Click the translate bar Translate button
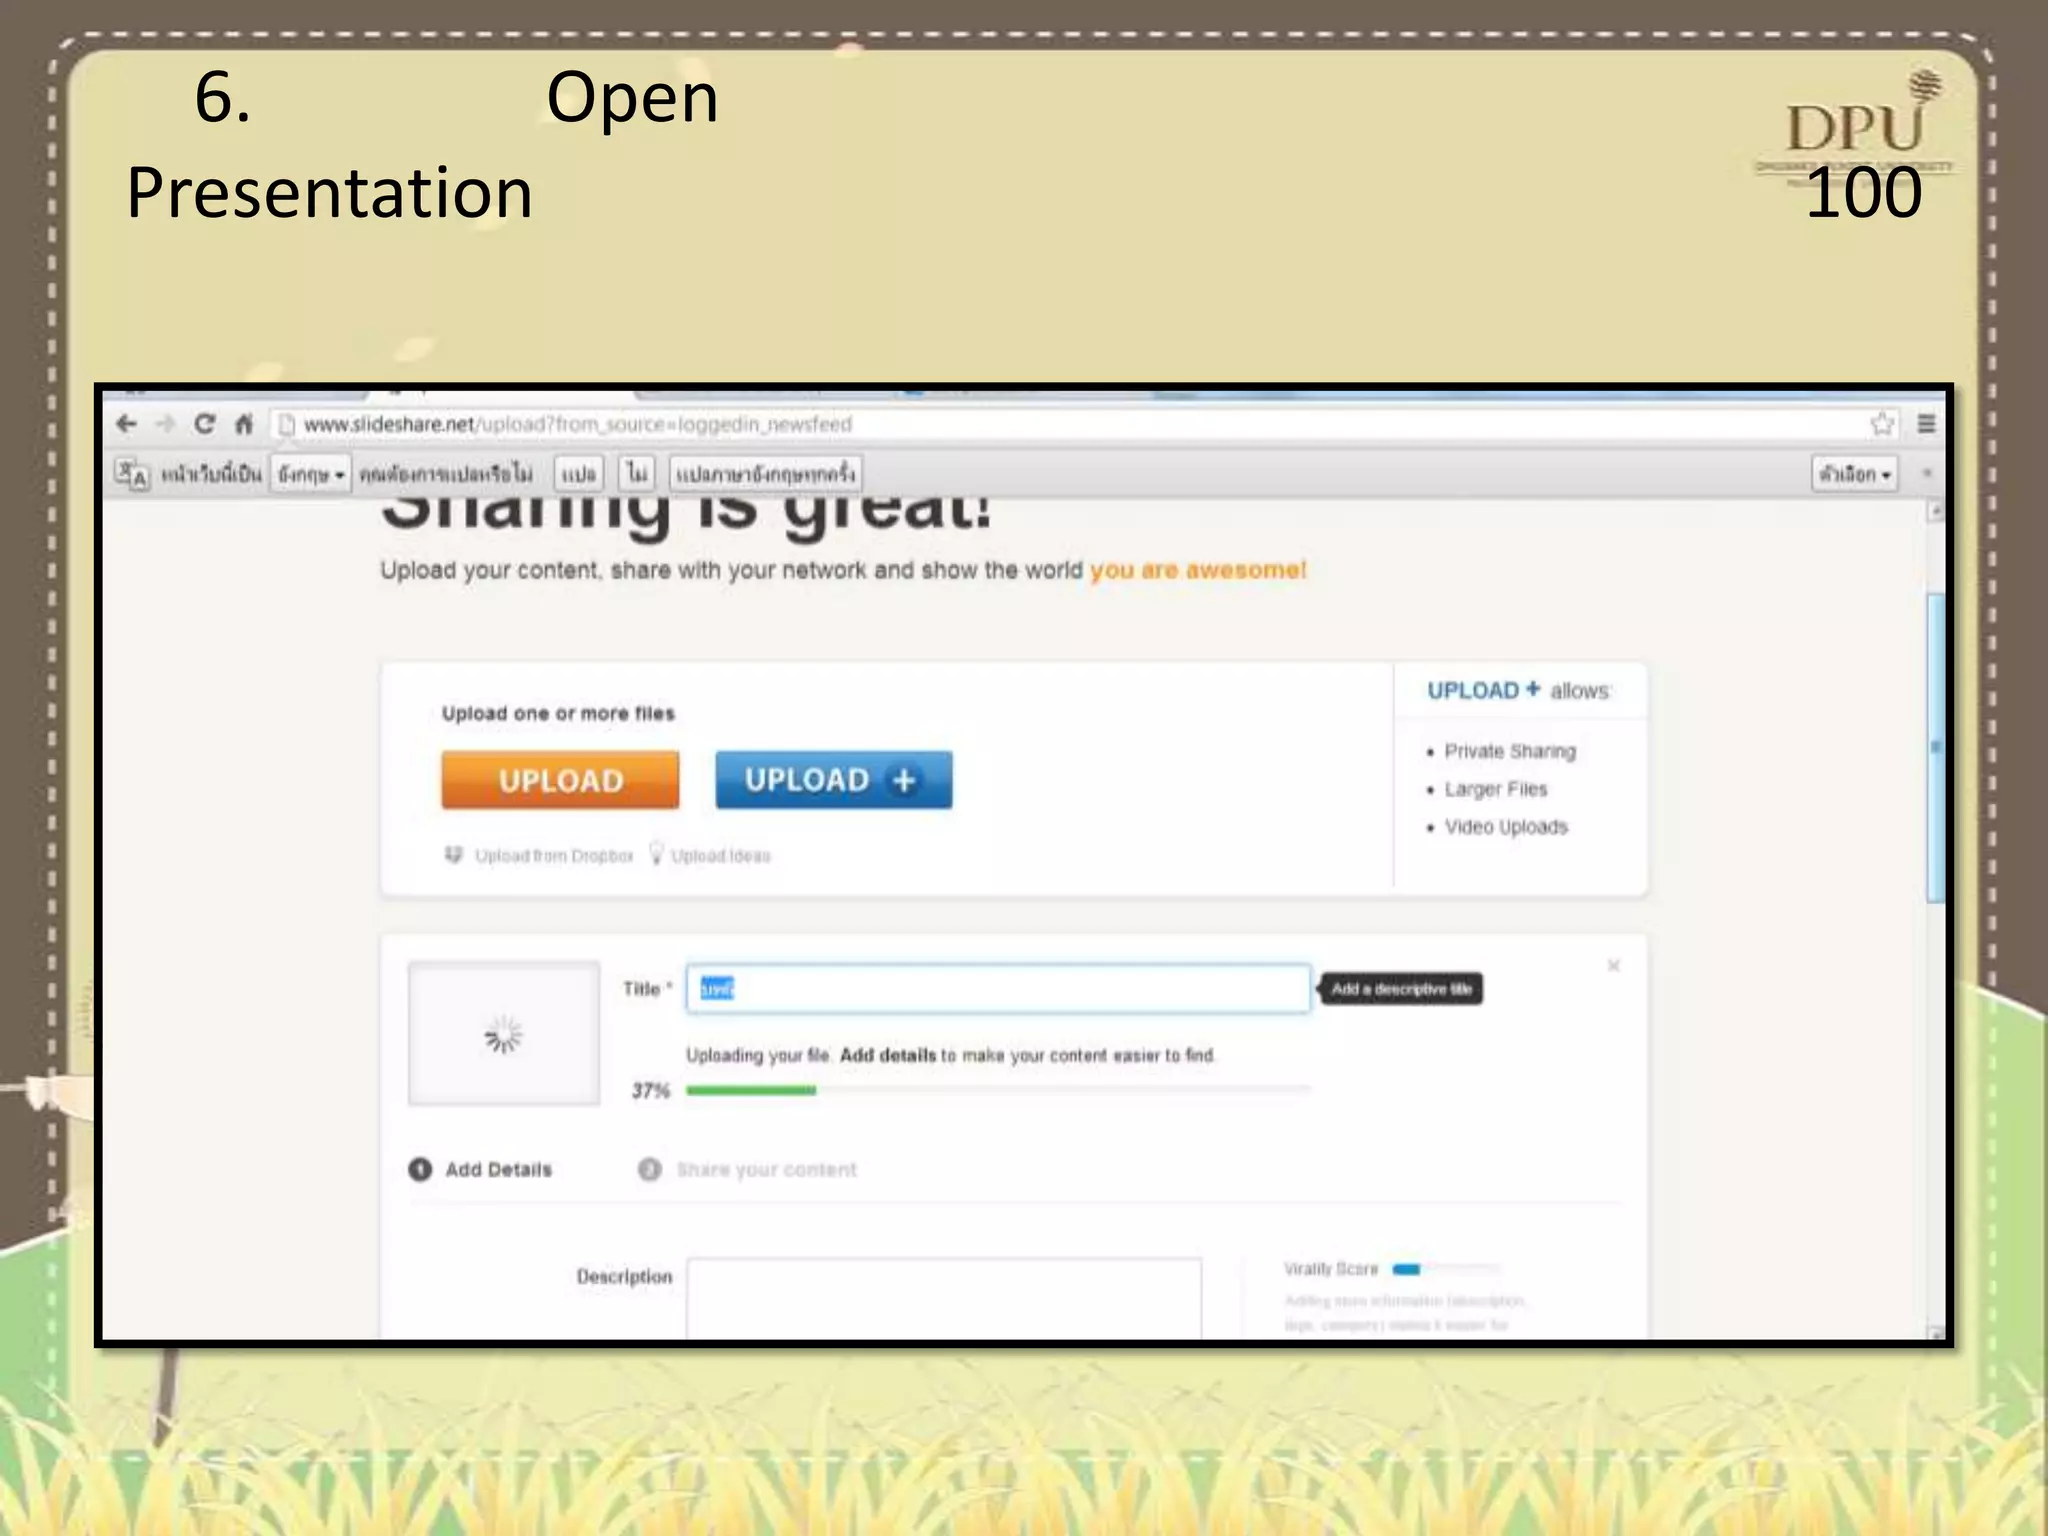This screenshot has height=1536, width=2048. point(579,474)
